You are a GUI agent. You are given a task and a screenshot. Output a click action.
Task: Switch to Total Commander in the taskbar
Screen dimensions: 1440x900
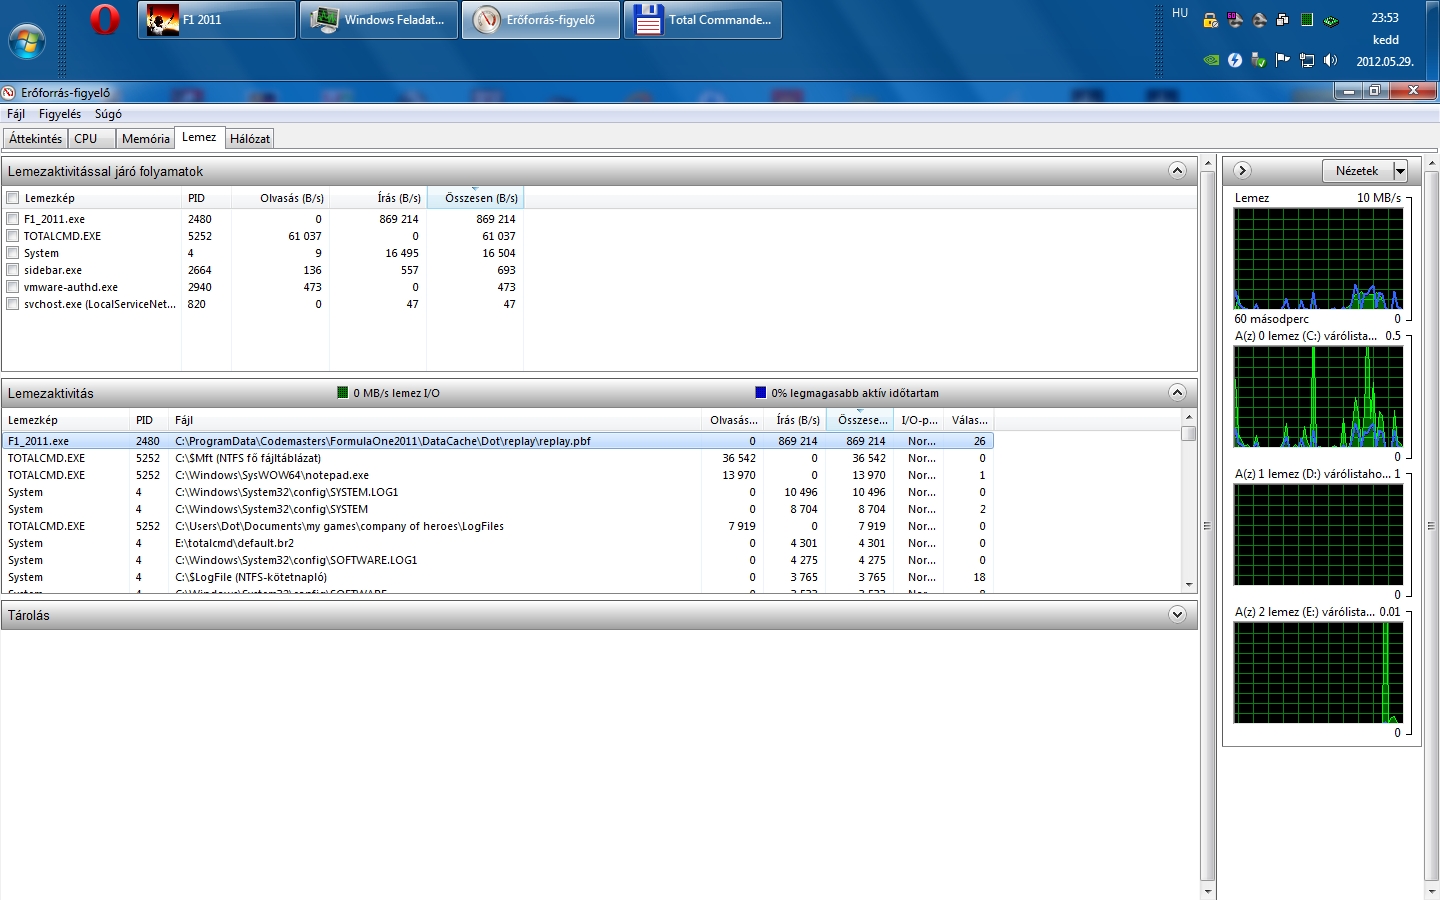pos(703,20)
